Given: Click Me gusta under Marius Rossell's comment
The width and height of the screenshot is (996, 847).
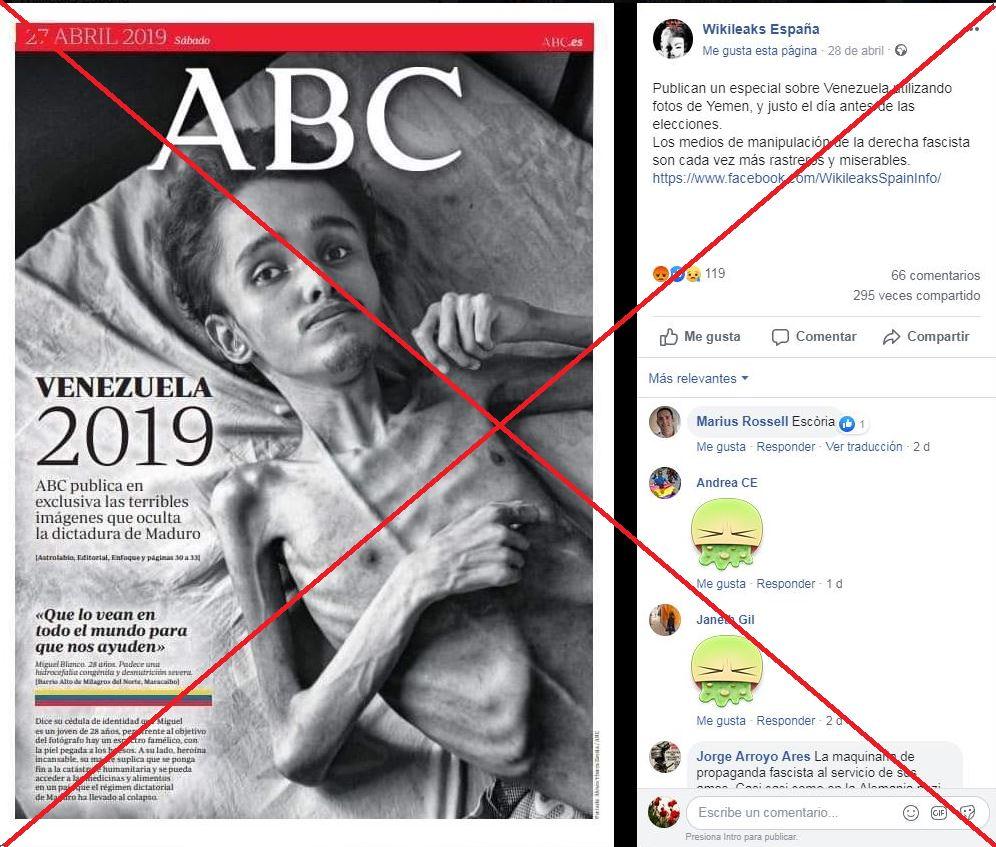Looking at the screenshot, I should coord(720,447).
